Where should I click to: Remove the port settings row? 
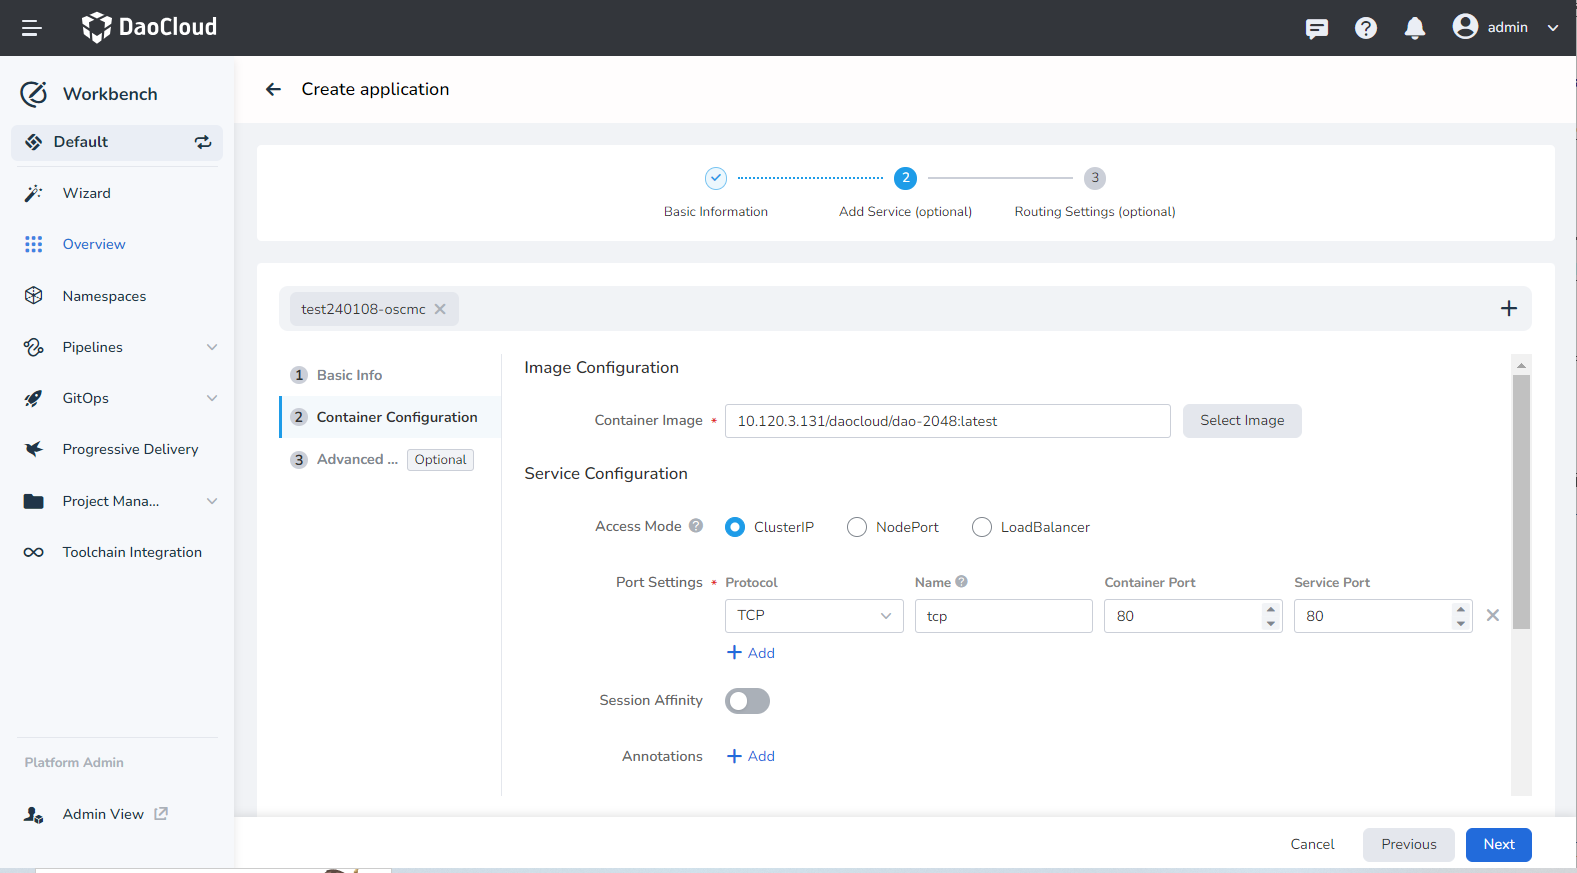(x=1492, y=616)
